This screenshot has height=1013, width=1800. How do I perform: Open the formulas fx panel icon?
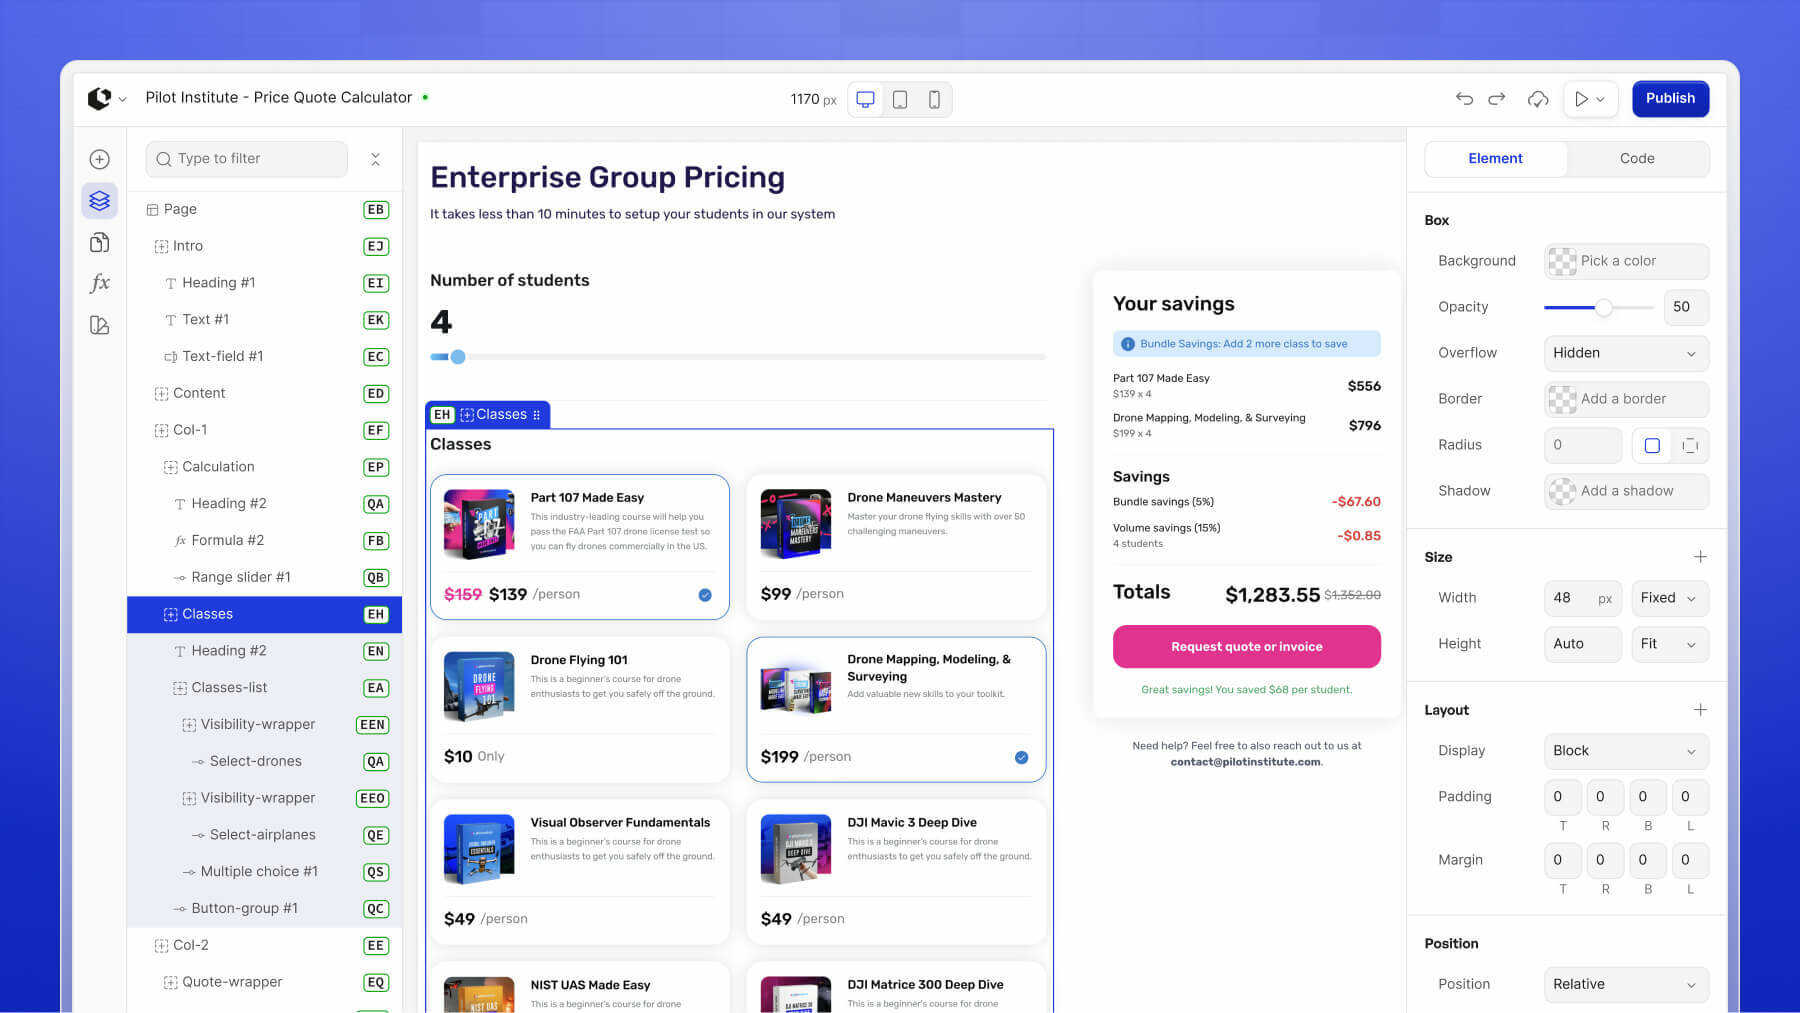(99, 283)
